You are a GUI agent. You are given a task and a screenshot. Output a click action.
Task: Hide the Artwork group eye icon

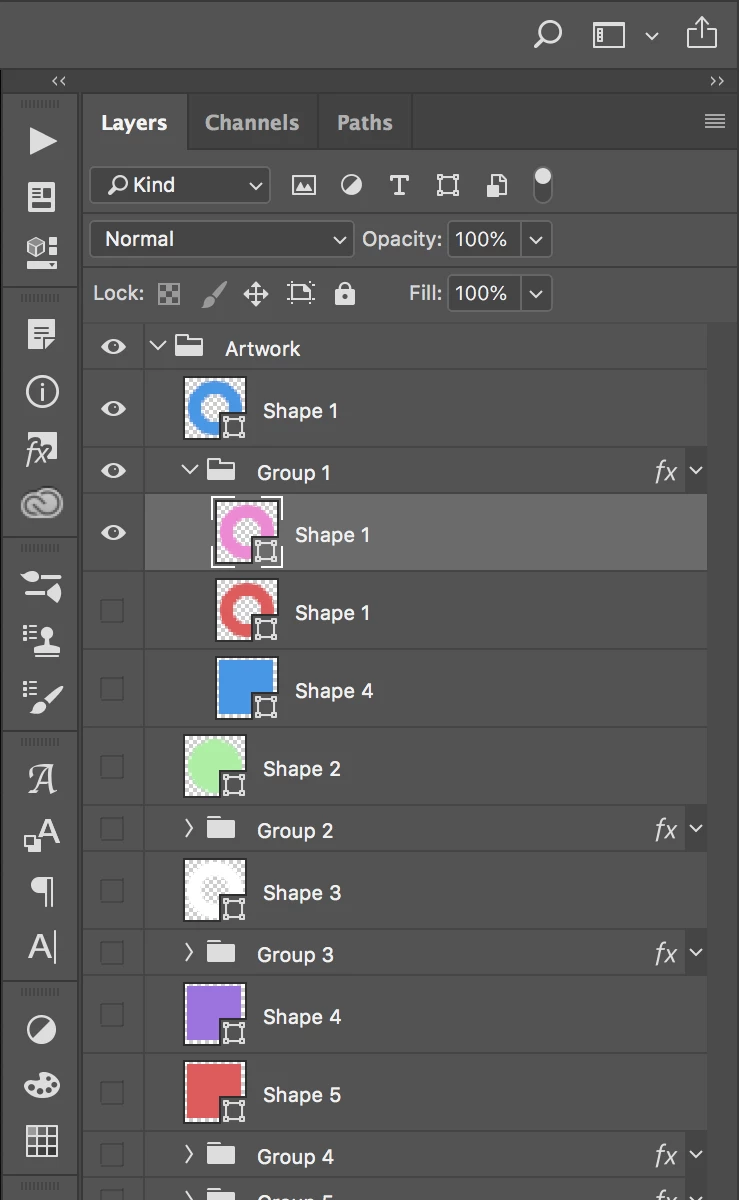click(114, 347)
